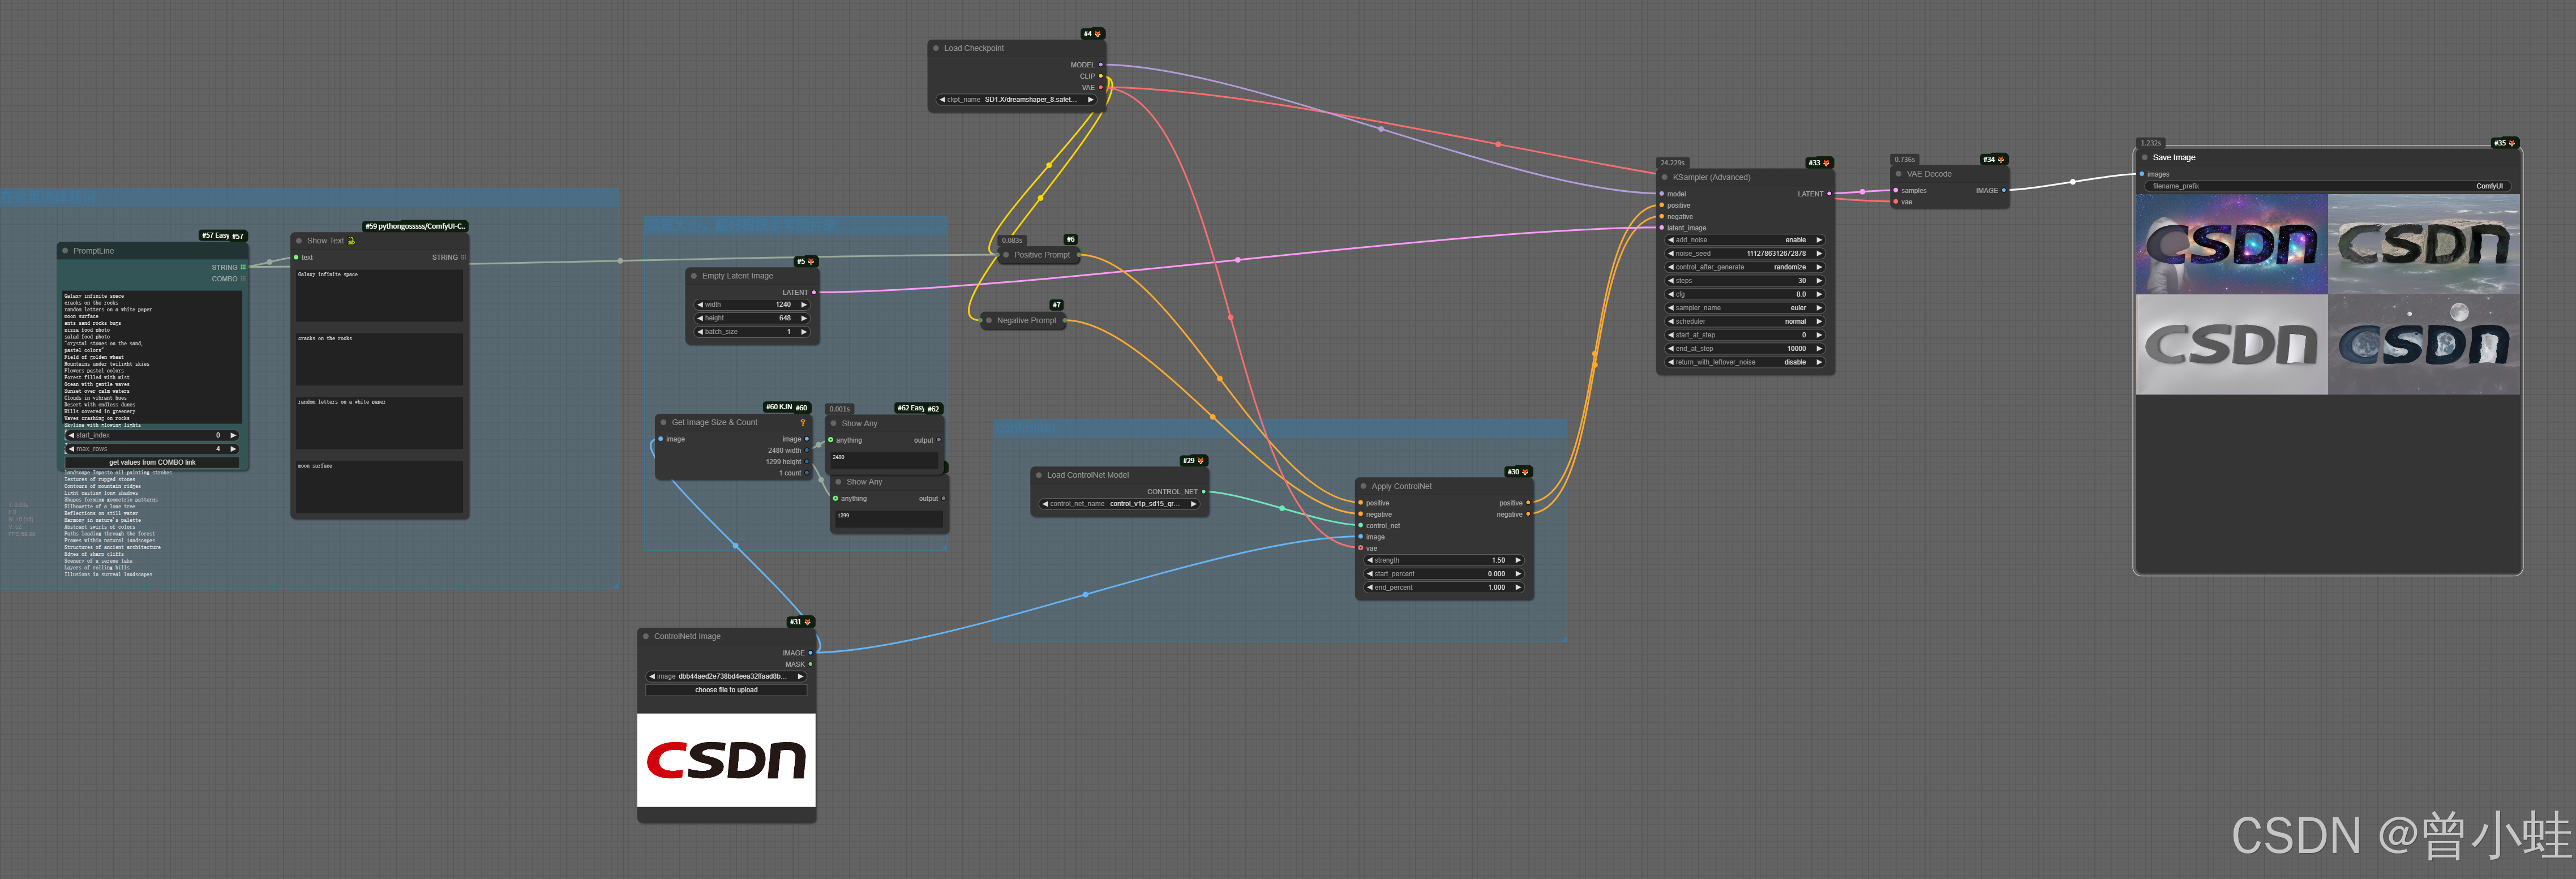Toggle collapse dot on KSampler (Advanced) node

pyautogui.click(x=1665, y=177)
